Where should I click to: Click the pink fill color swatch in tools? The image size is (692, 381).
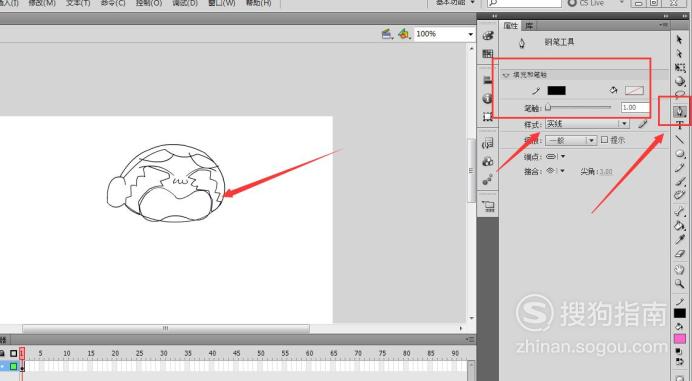point(680,339)
